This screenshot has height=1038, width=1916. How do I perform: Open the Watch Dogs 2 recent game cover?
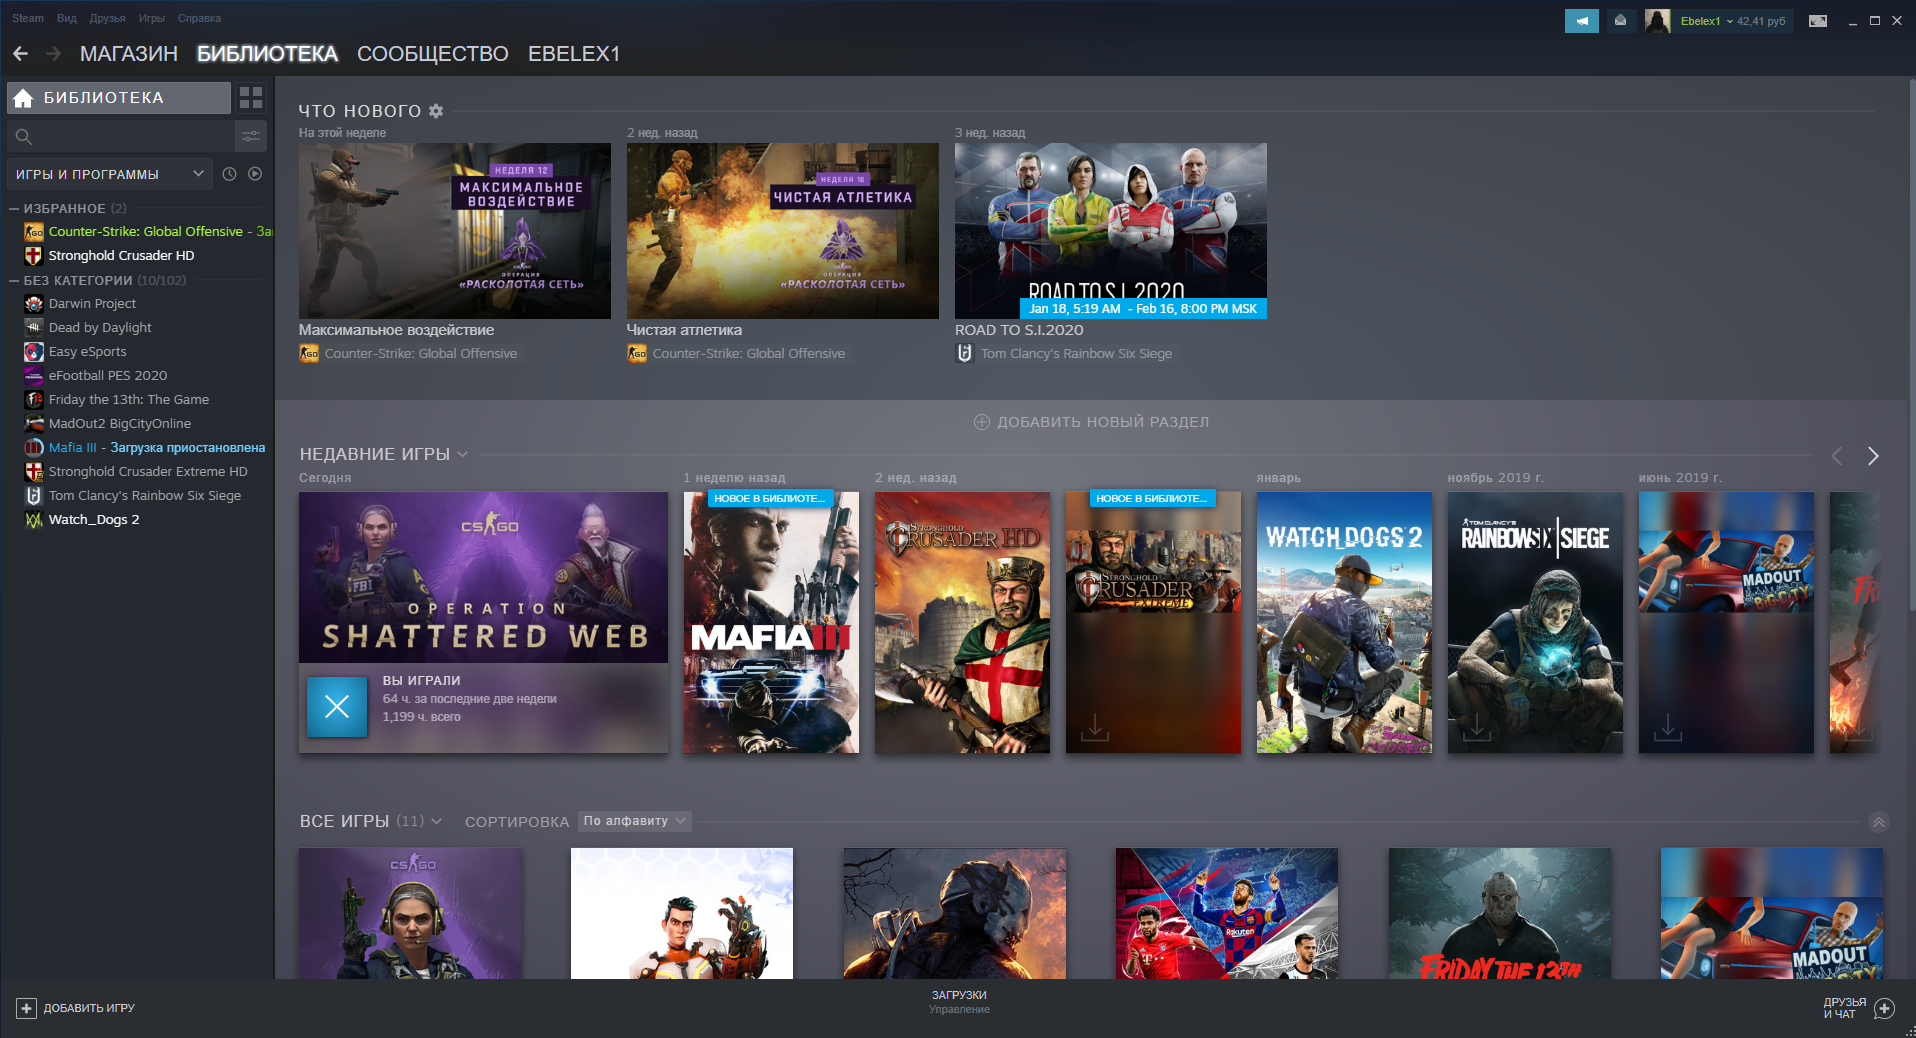click(x=1344, y=622)
